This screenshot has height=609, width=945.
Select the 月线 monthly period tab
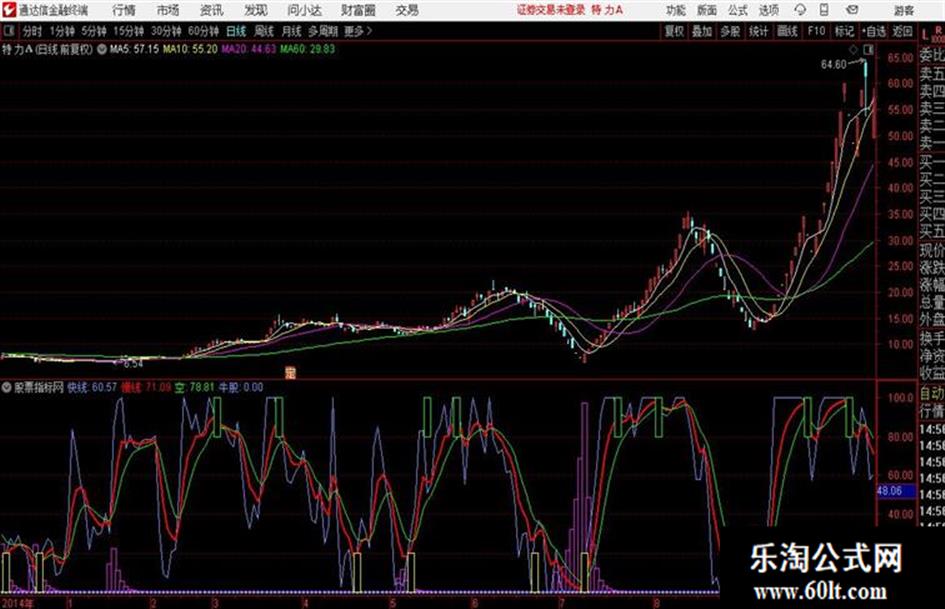(x=292, y=31)
